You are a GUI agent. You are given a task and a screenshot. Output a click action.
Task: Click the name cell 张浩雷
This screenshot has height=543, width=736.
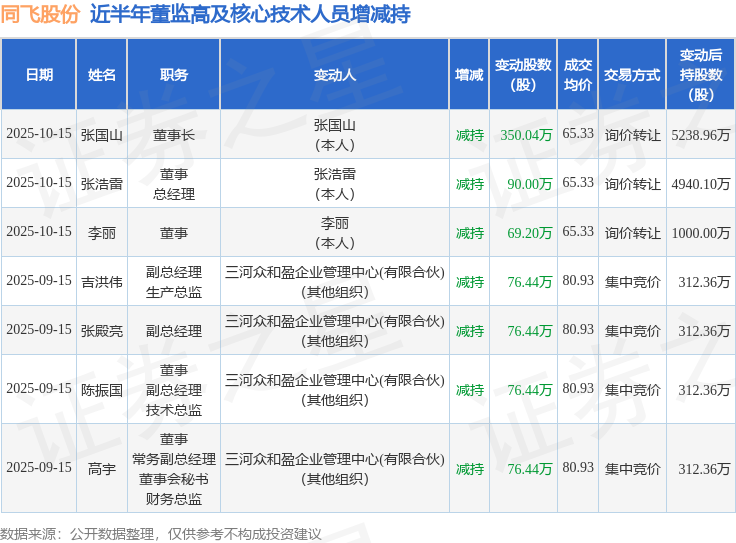point(102,184)
